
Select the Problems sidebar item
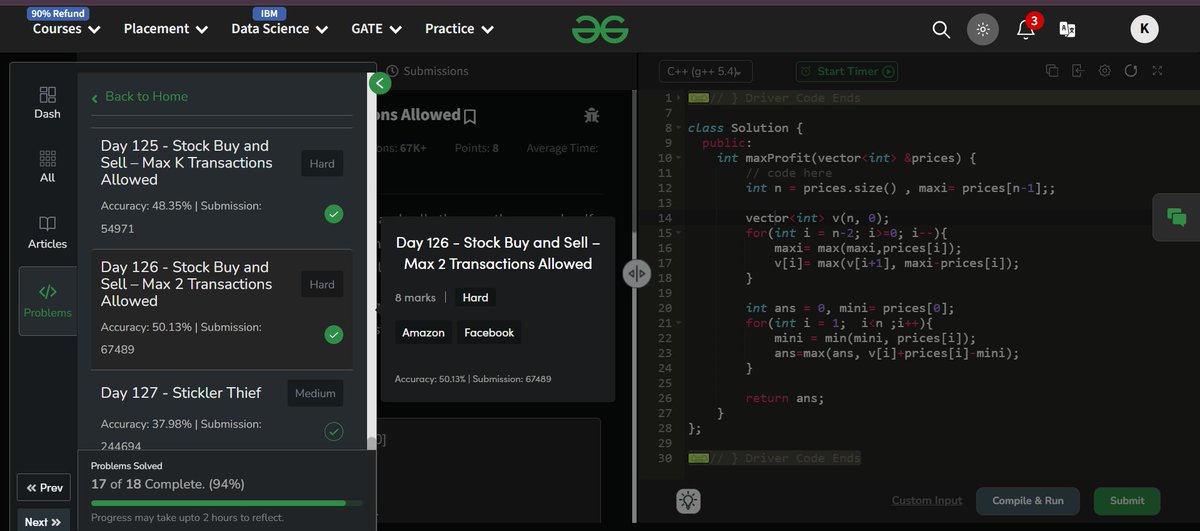pos(48,301)
